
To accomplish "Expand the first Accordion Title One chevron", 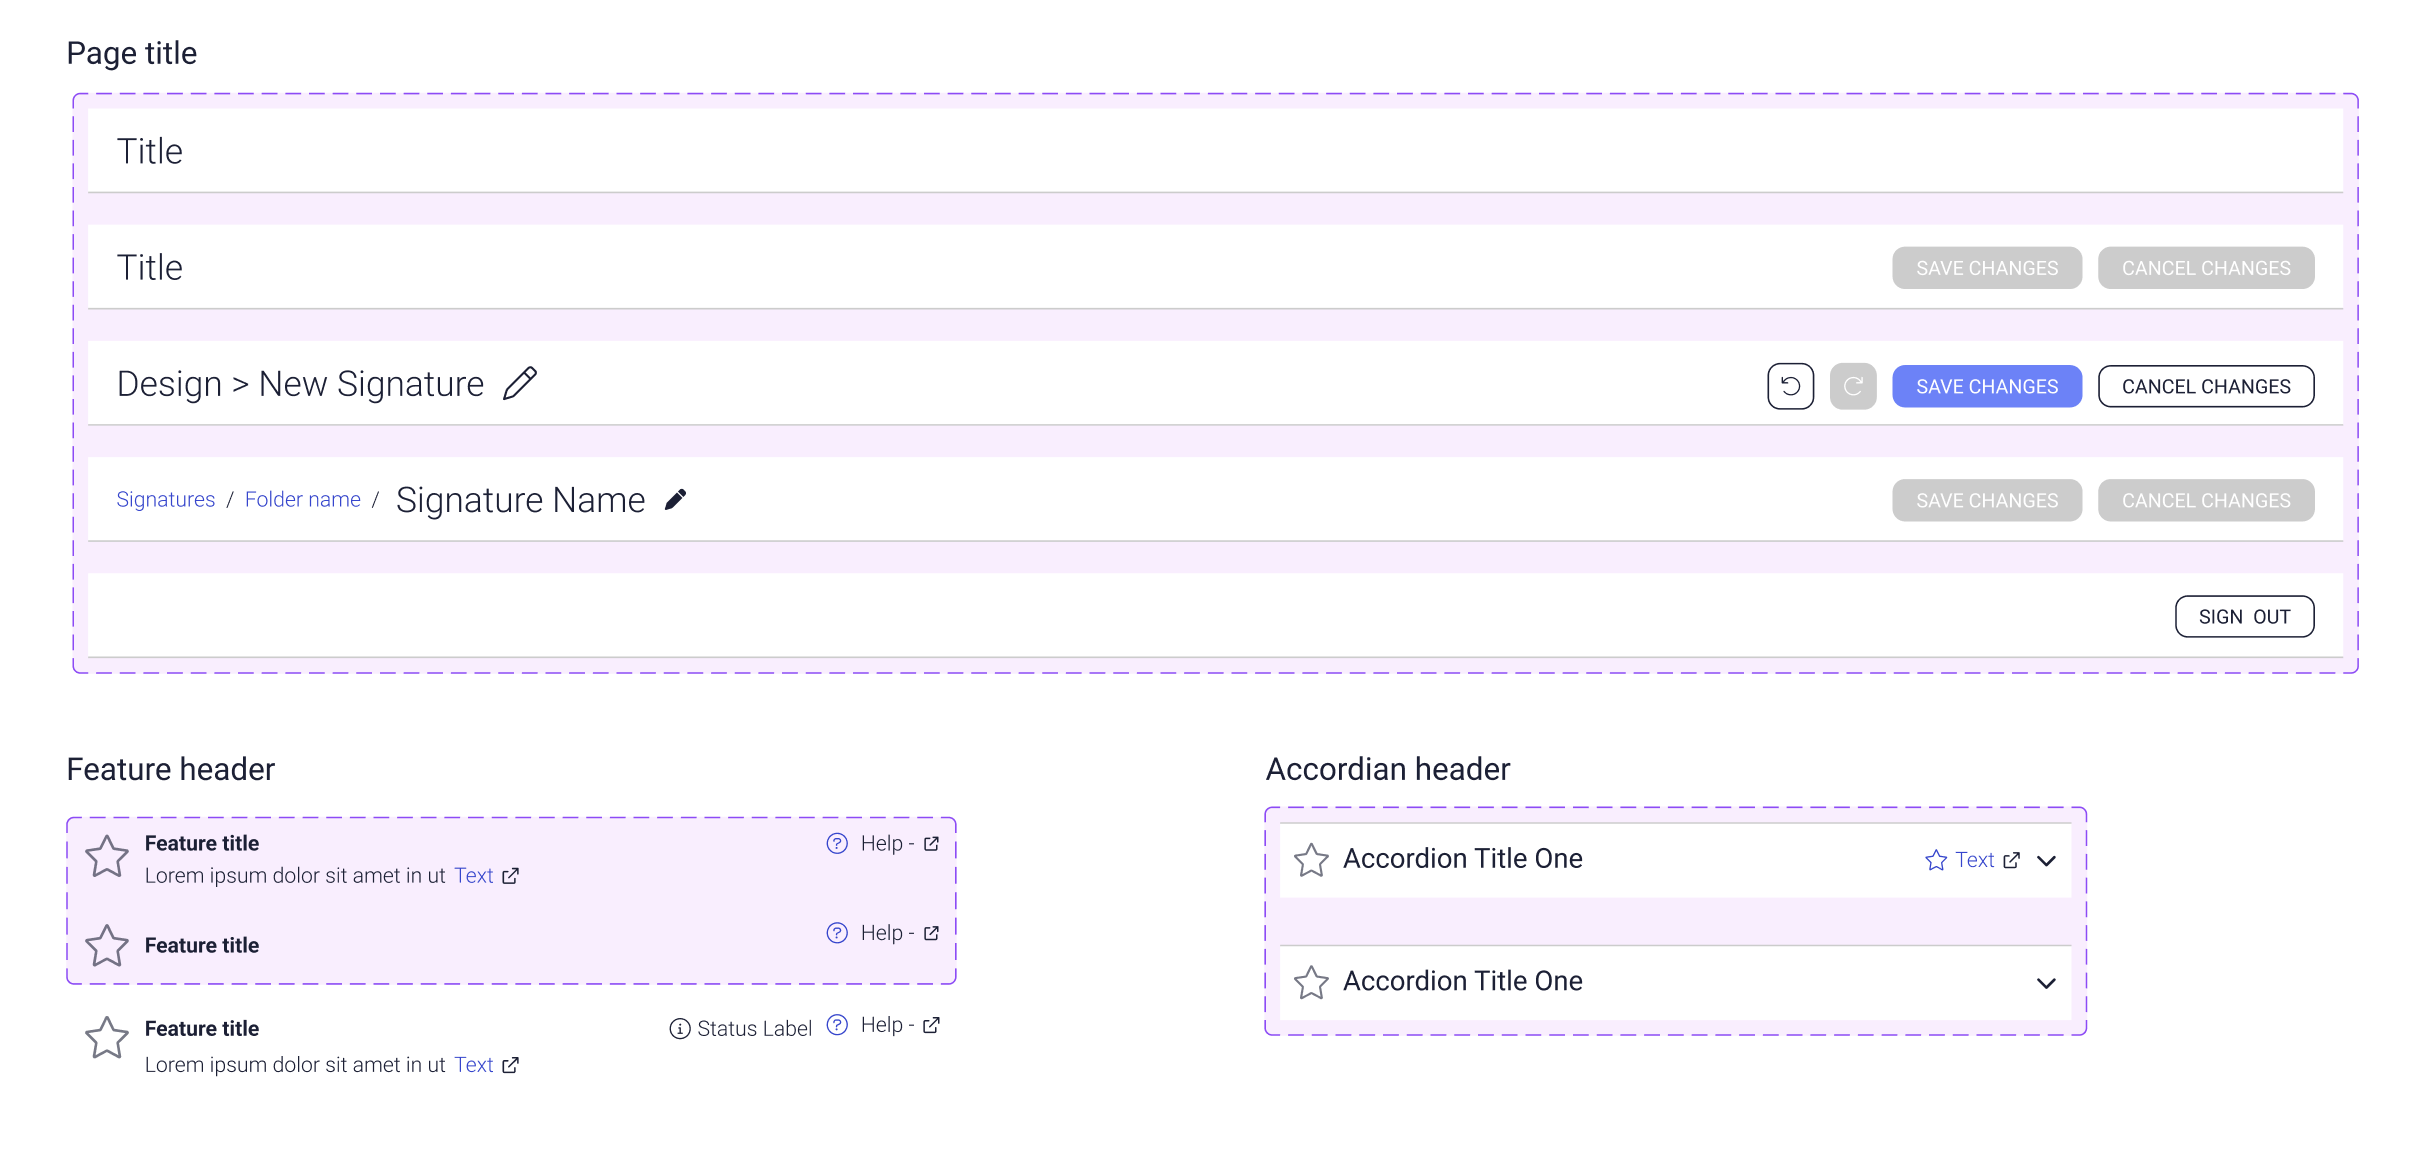I will 2046,861.
